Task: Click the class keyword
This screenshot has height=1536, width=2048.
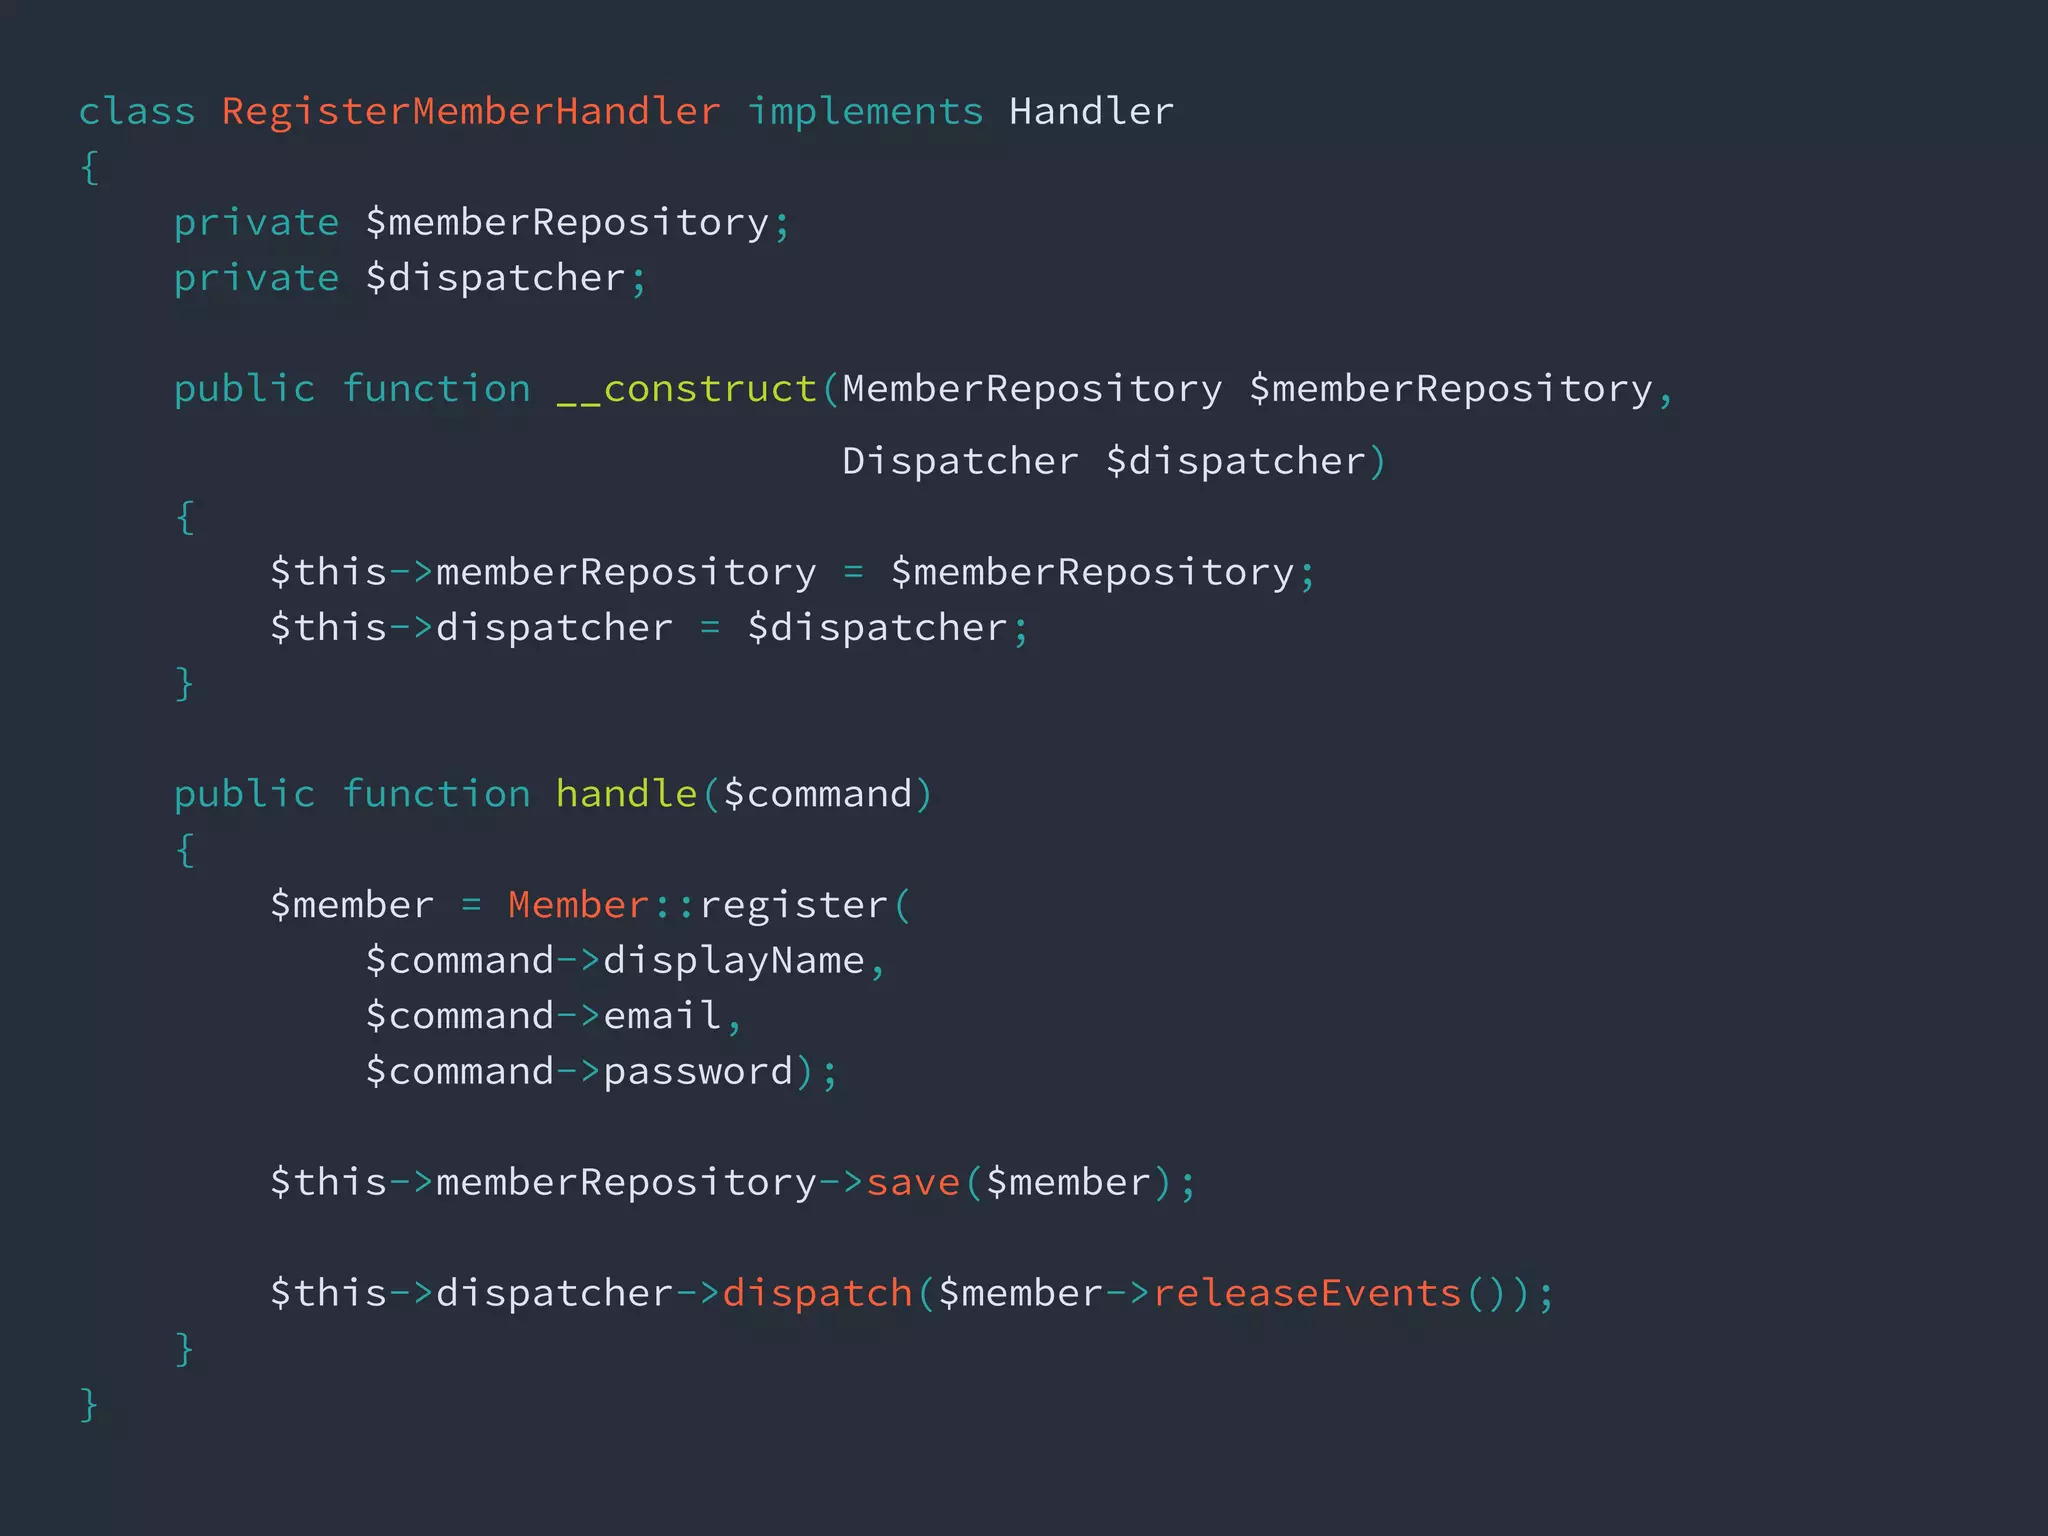Action: (137, 111)
